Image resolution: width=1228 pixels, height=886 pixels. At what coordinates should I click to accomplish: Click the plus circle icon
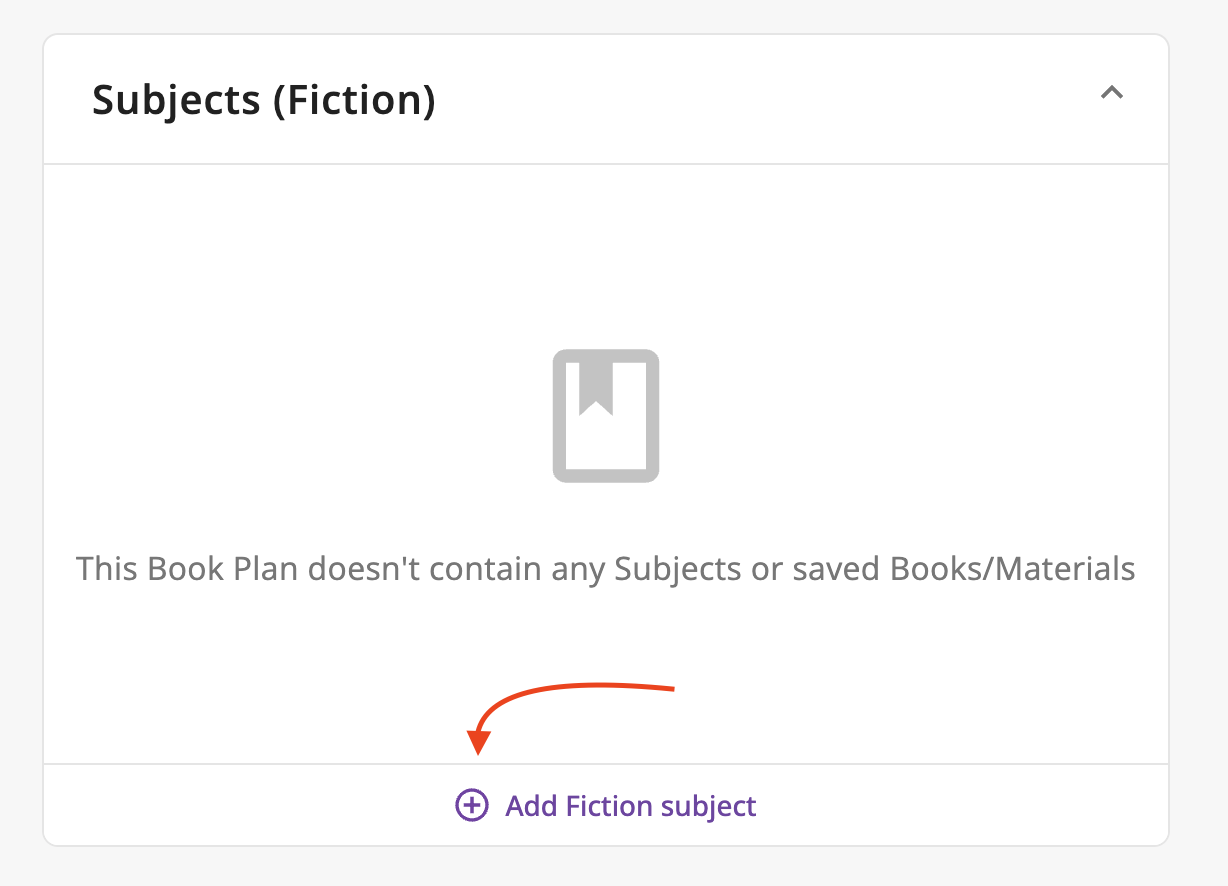coord(471,805)
